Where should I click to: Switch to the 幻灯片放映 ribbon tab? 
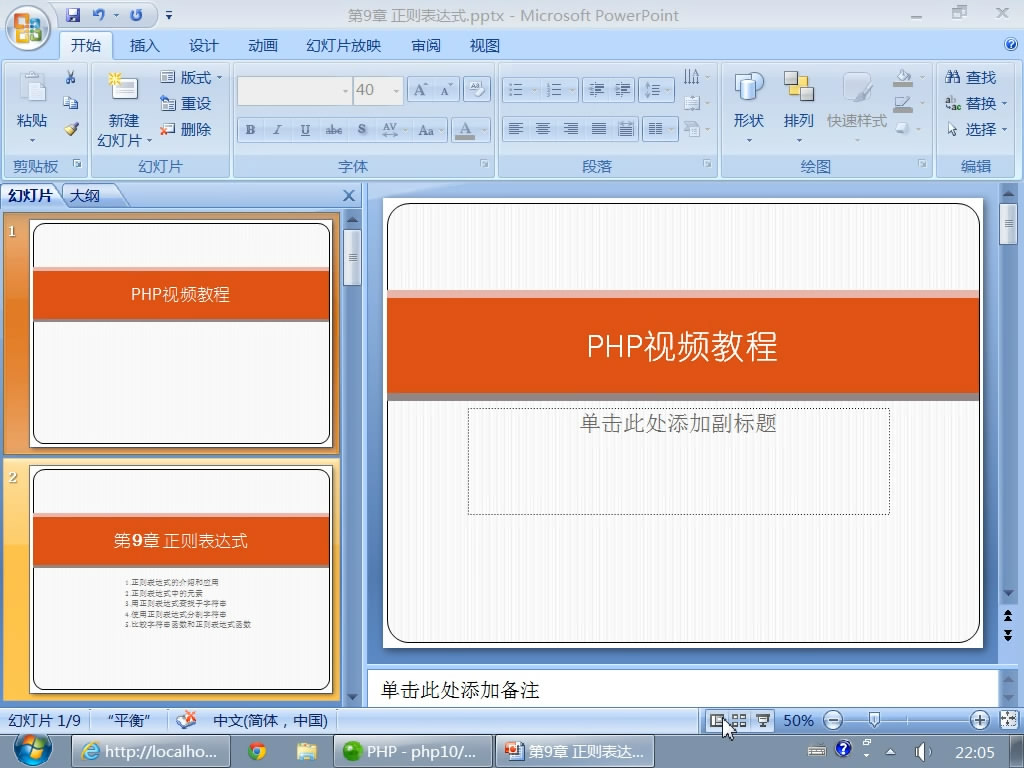coord(344,46)
